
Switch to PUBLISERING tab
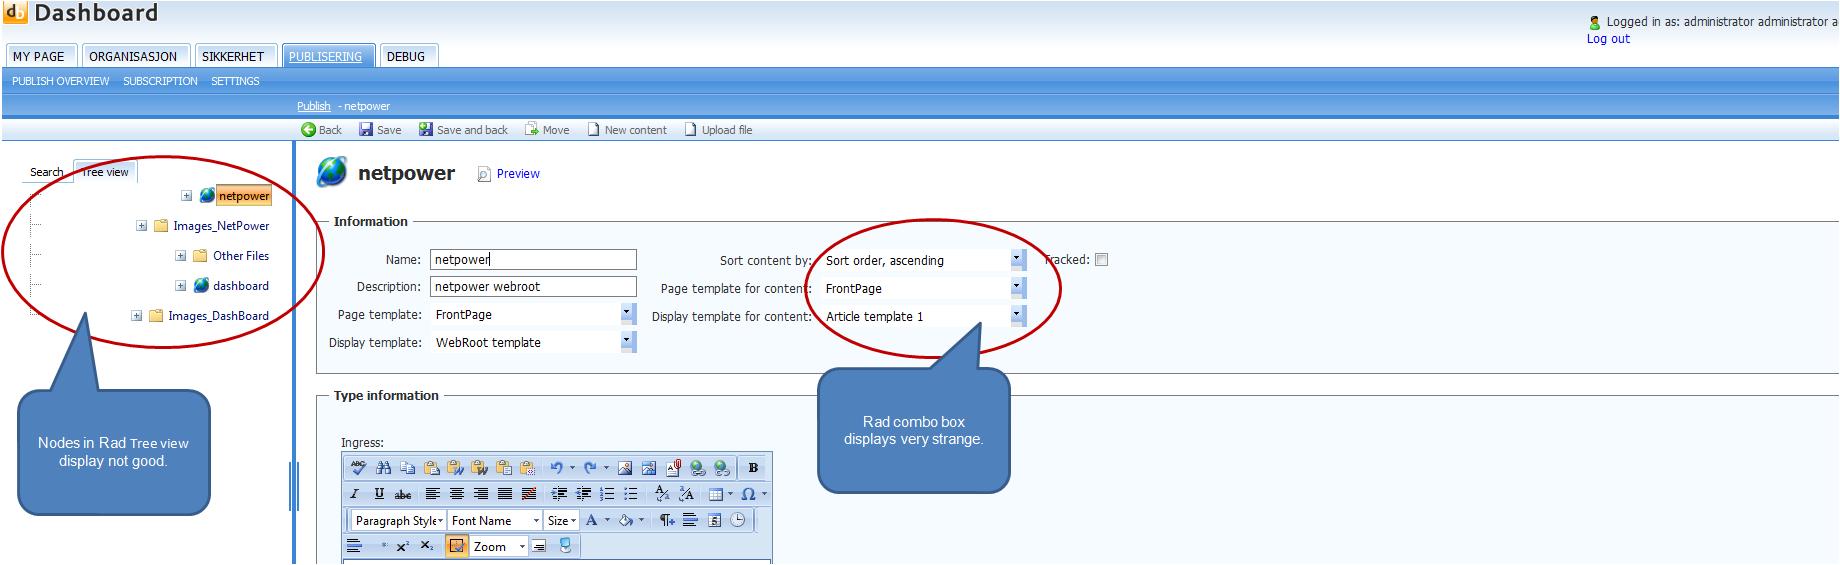point(326,56)
